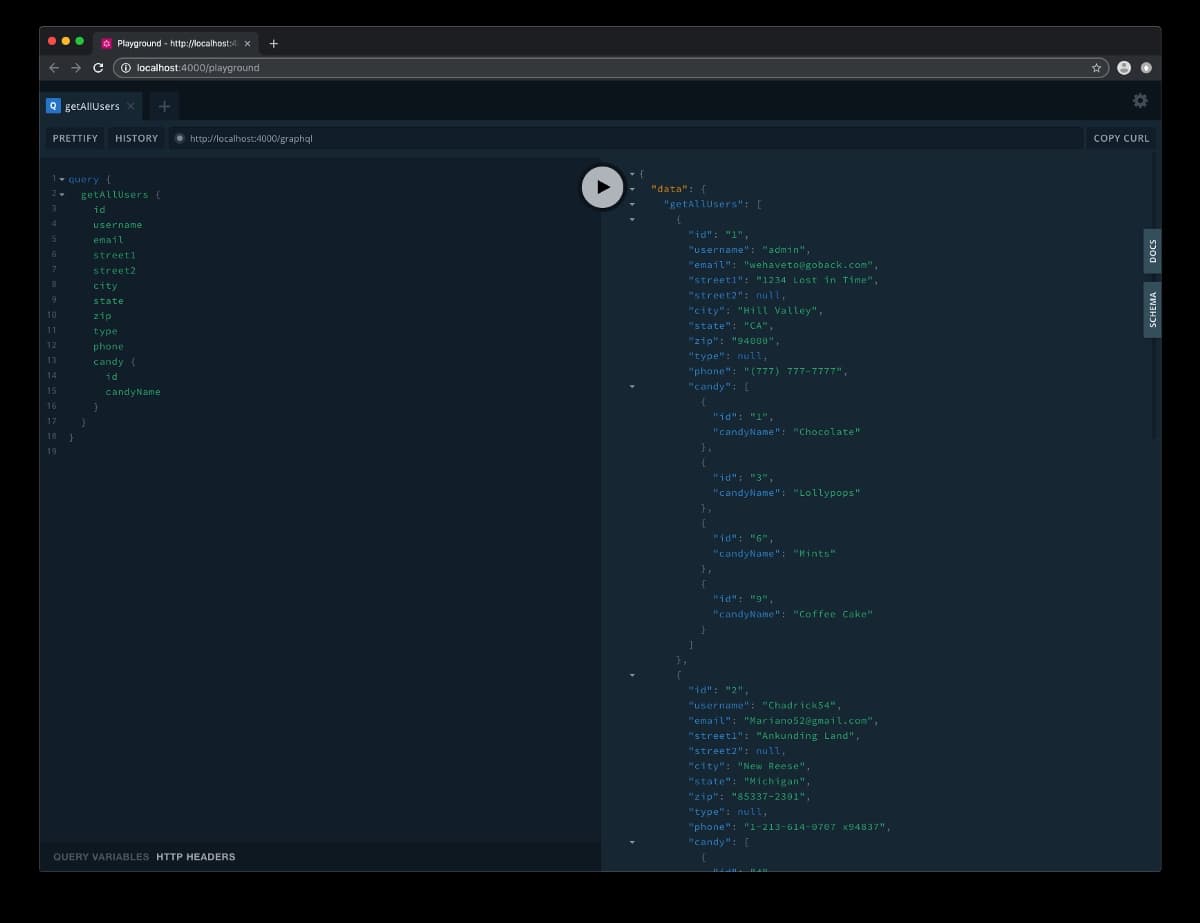Click the query tab's Q icon
This screenshot has width=1200, height=923.
point(53,105)
